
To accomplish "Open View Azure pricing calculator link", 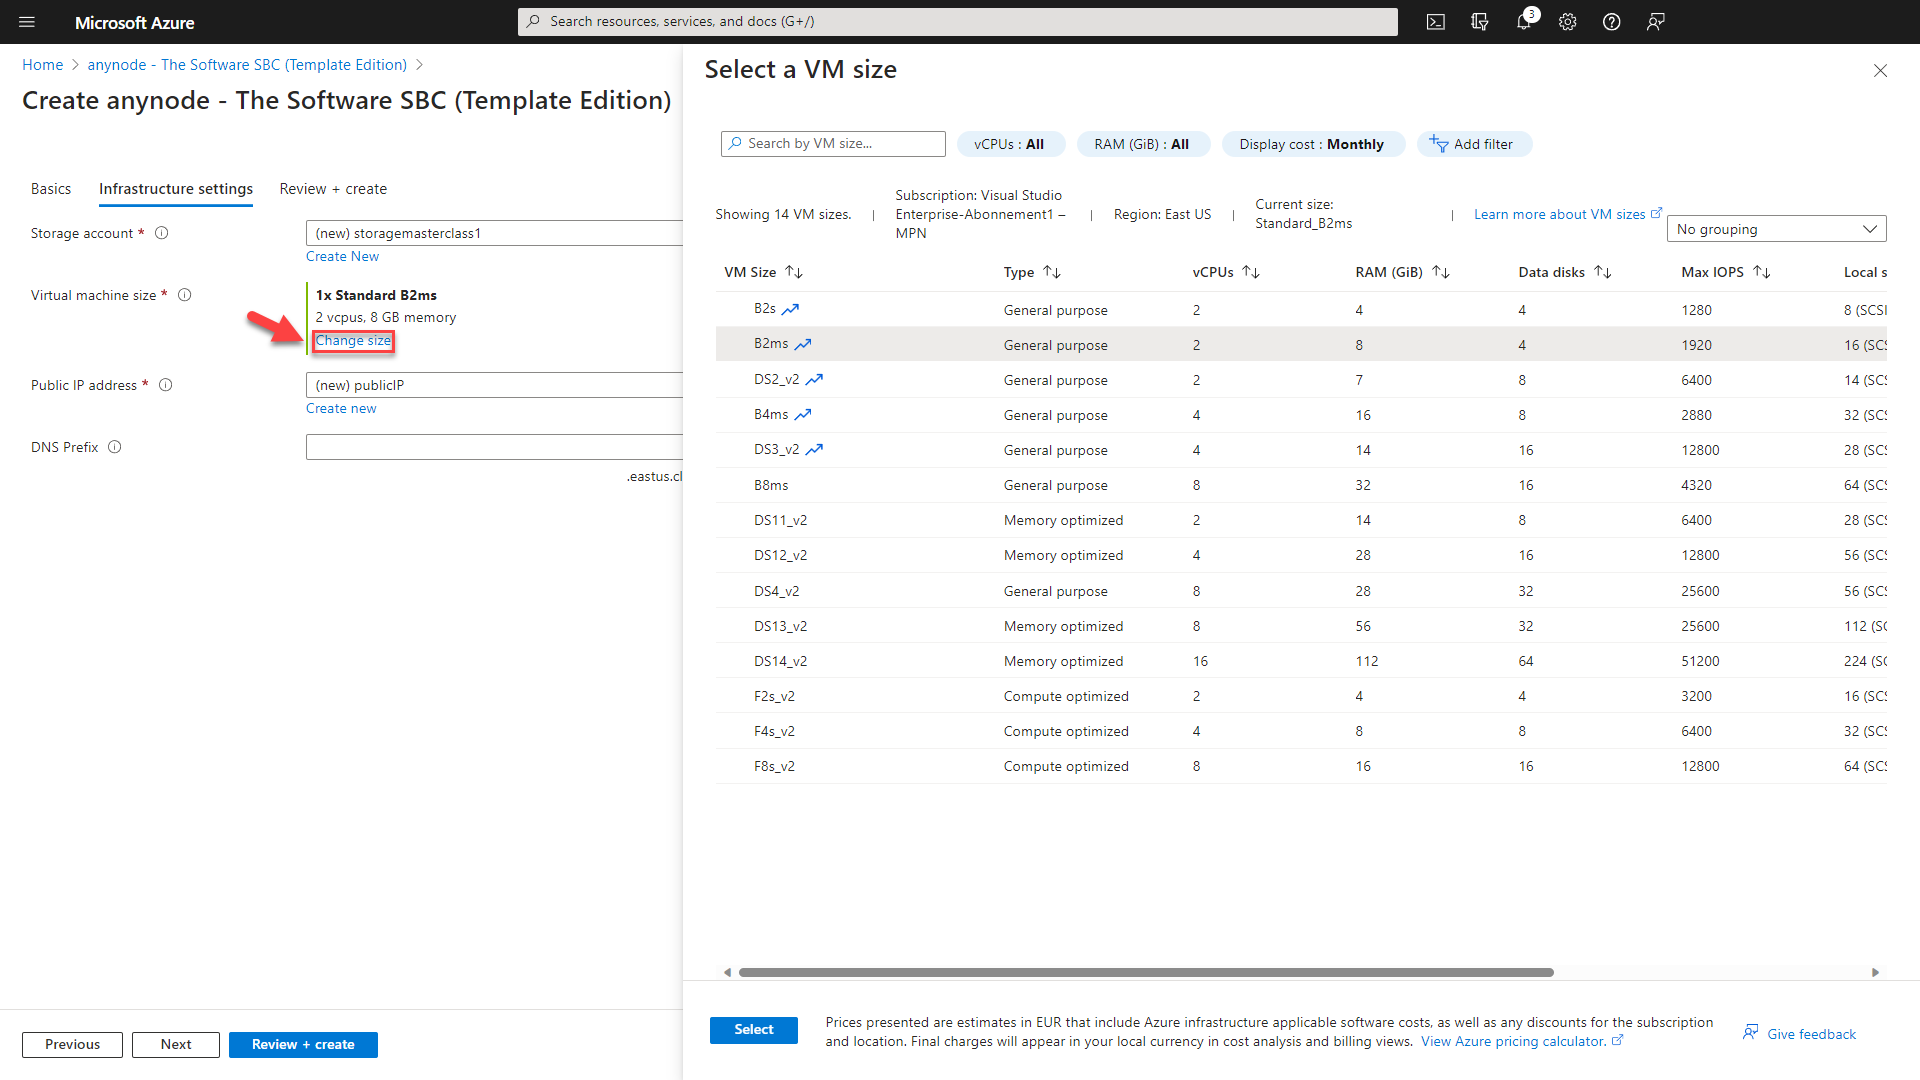I will click(x=1521, y=1042).
